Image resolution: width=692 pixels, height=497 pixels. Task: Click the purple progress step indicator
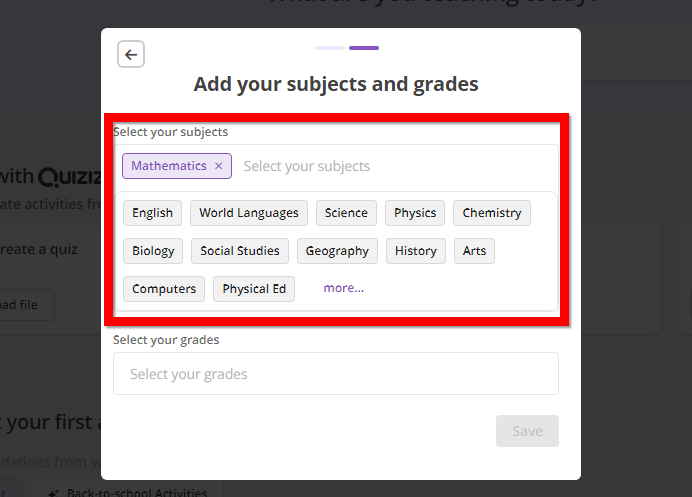364,48
